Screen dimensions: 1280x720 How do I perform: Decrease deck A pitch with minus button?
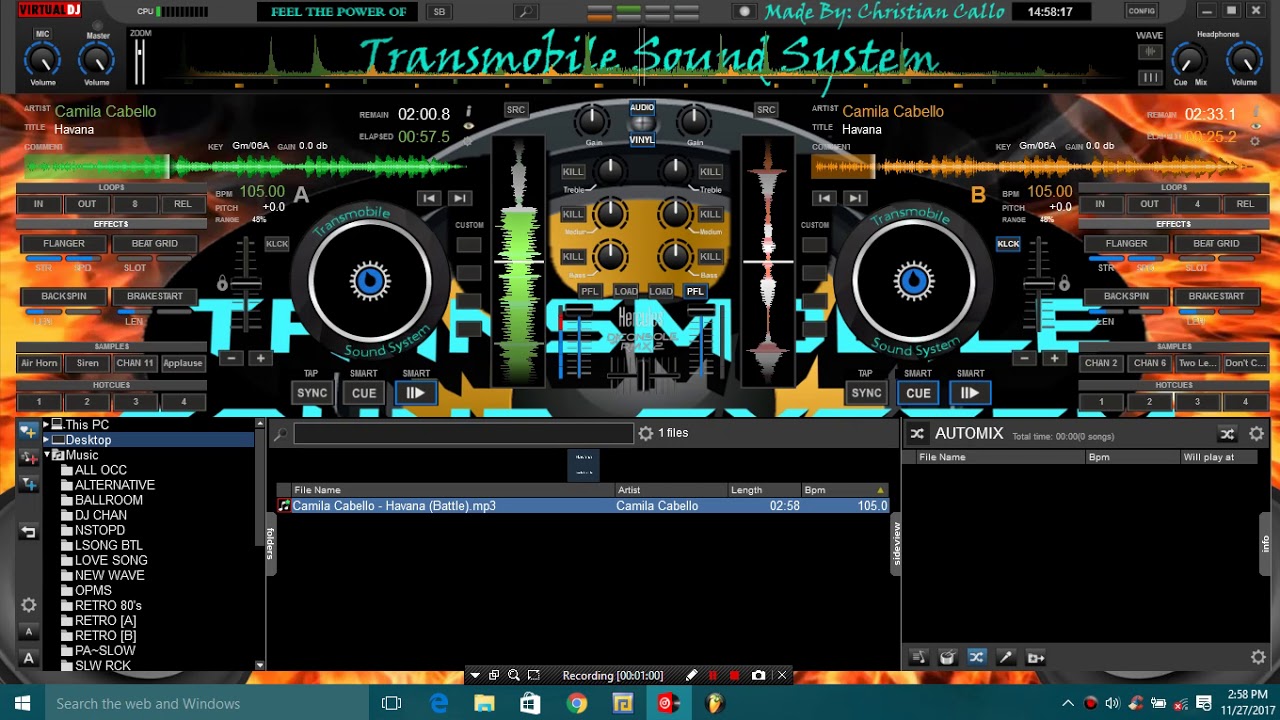(231, 358)
